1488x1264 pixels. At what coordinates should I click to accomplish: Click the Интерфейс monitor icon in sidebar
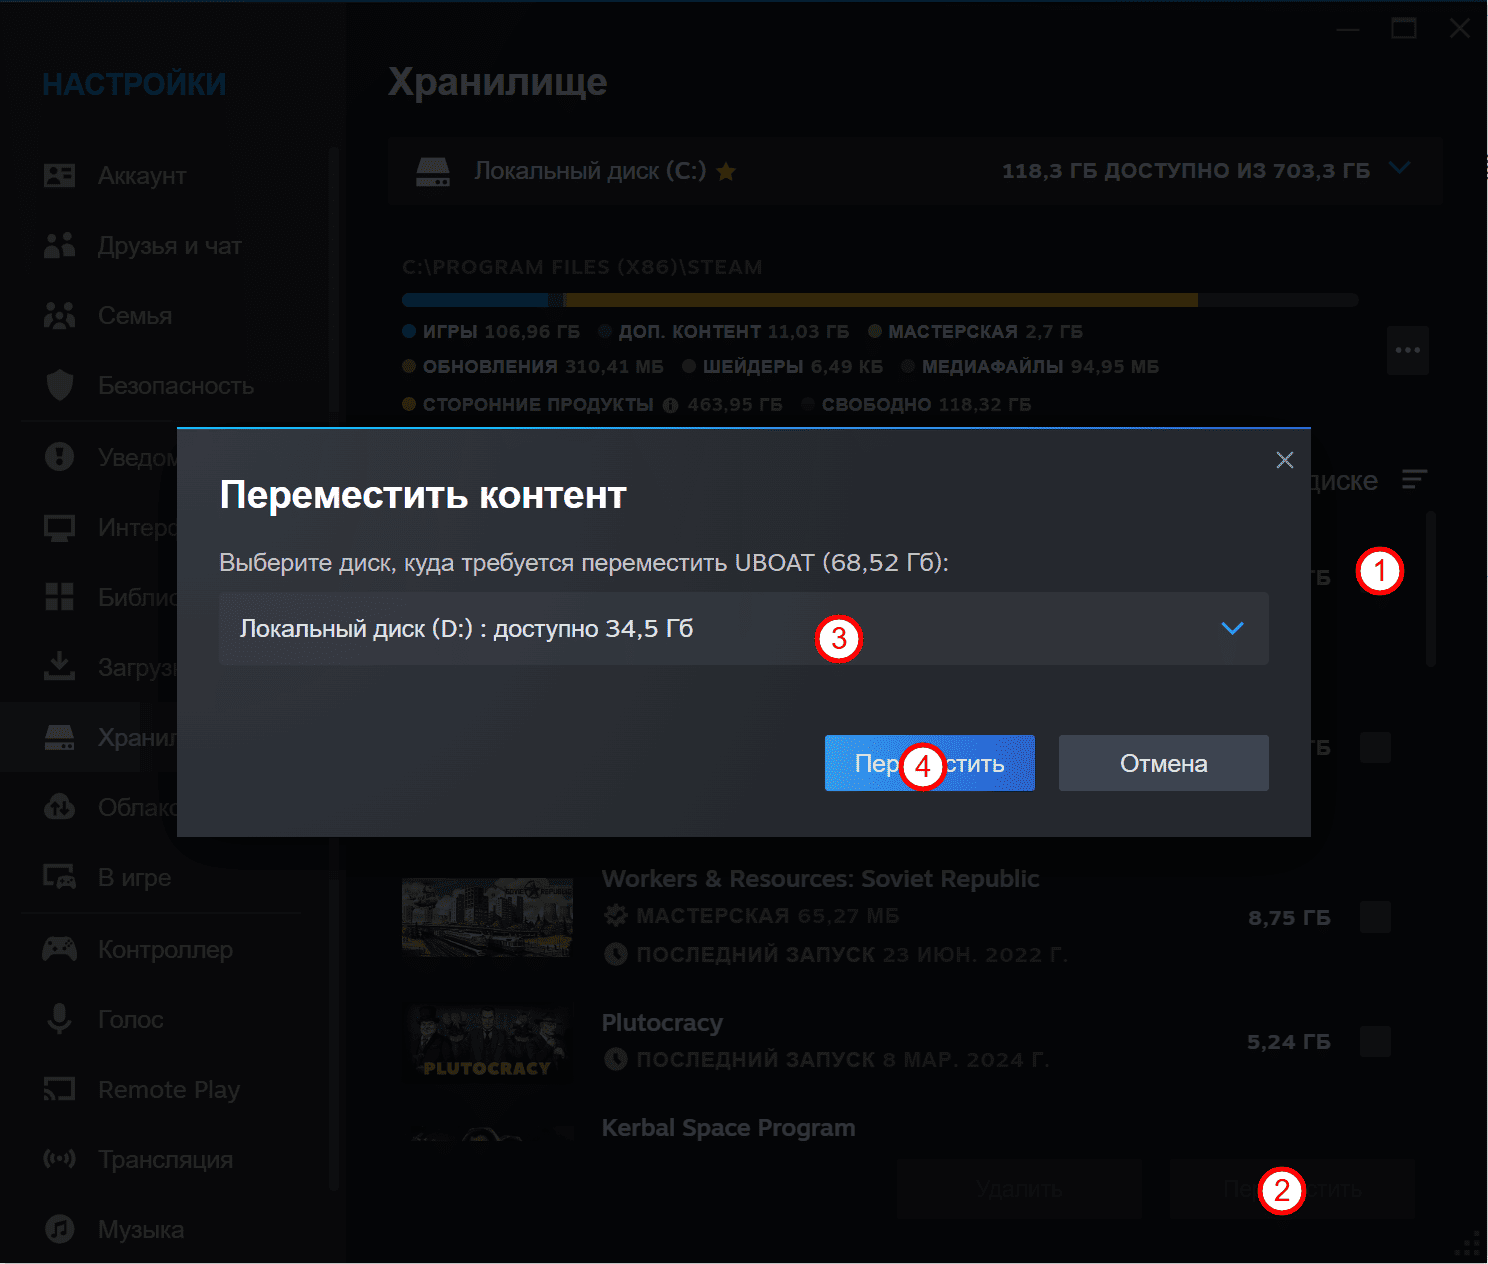point(59,527)
